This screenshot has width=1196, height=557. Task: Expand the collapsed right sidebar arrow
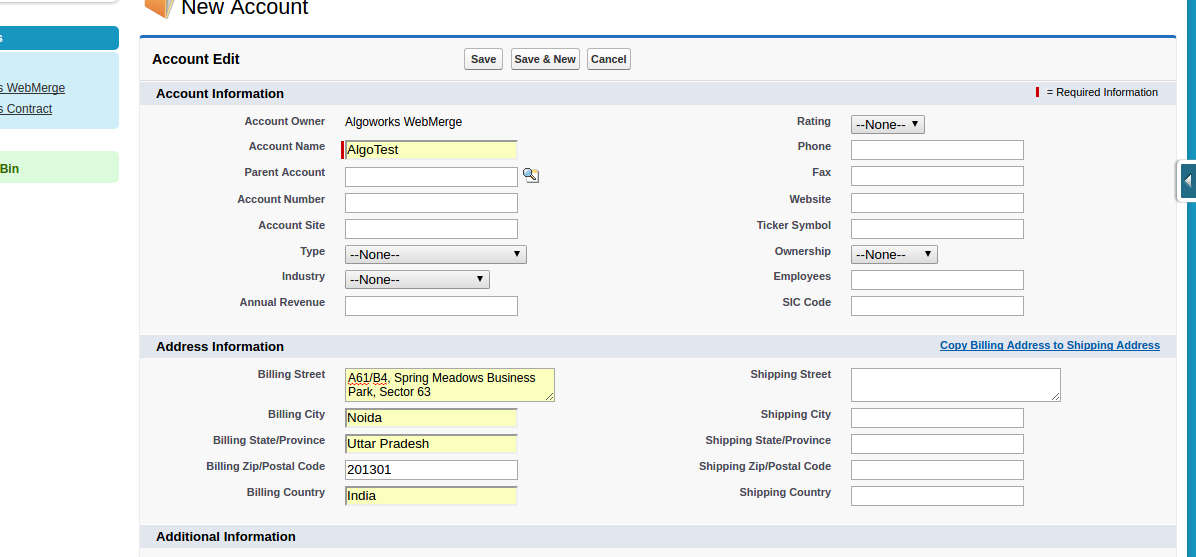[1187, 181]
